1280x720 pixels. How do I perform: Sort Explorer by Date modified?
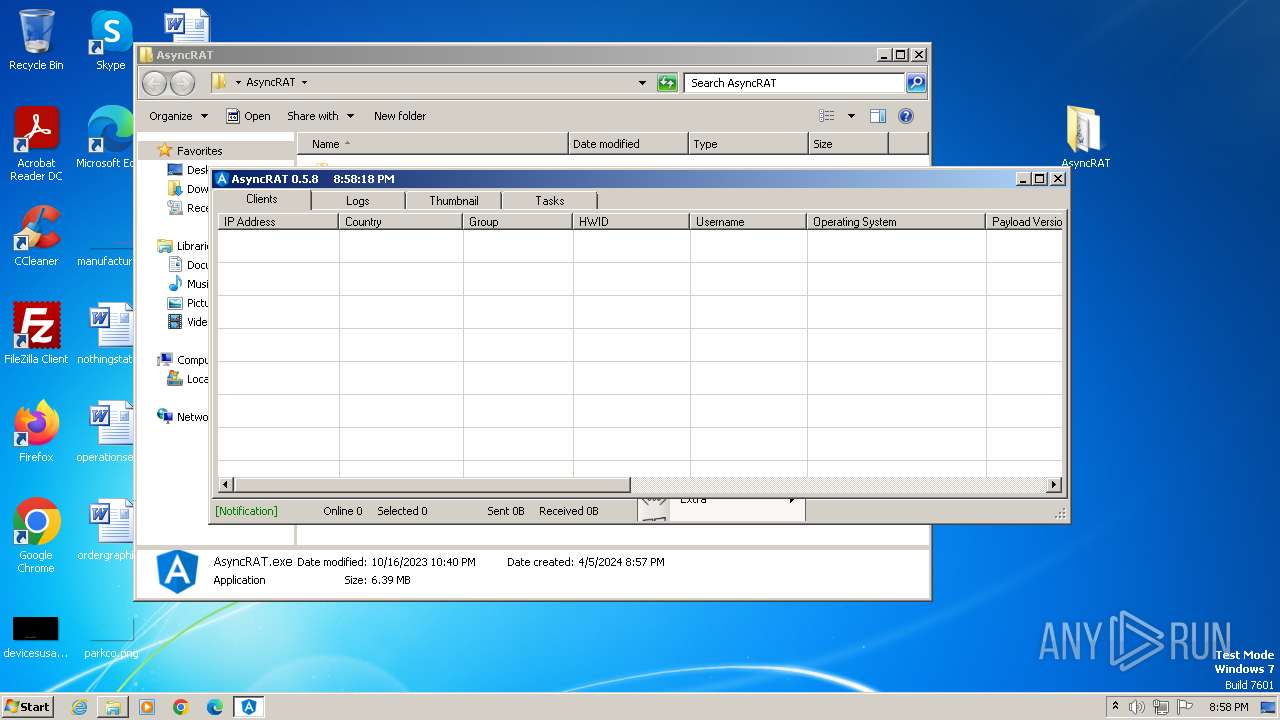click(x=628, y=144)
